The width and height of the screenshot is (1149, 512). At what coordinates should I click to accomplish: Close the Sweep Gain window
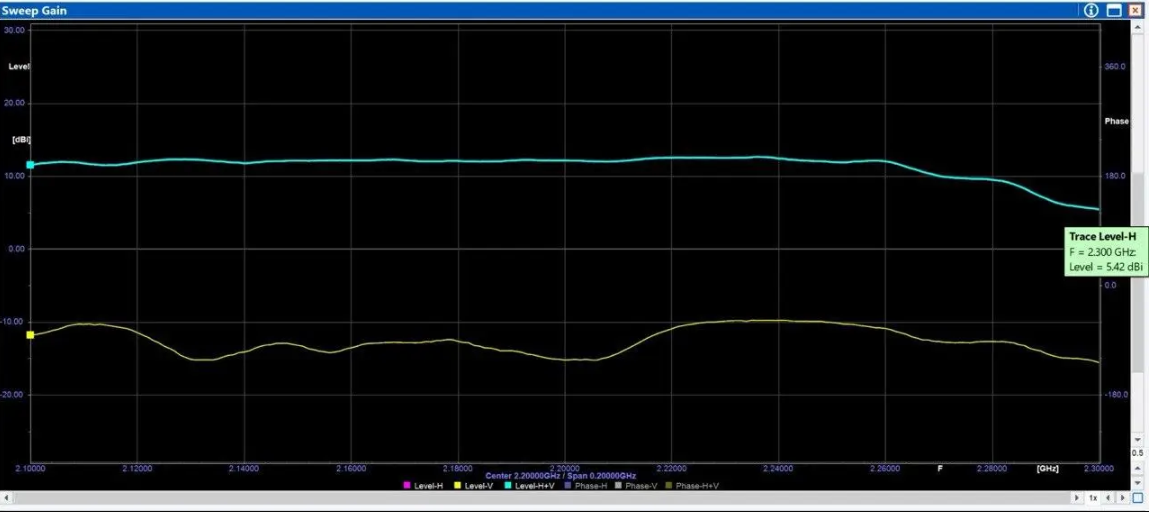tap(1135, 10)
